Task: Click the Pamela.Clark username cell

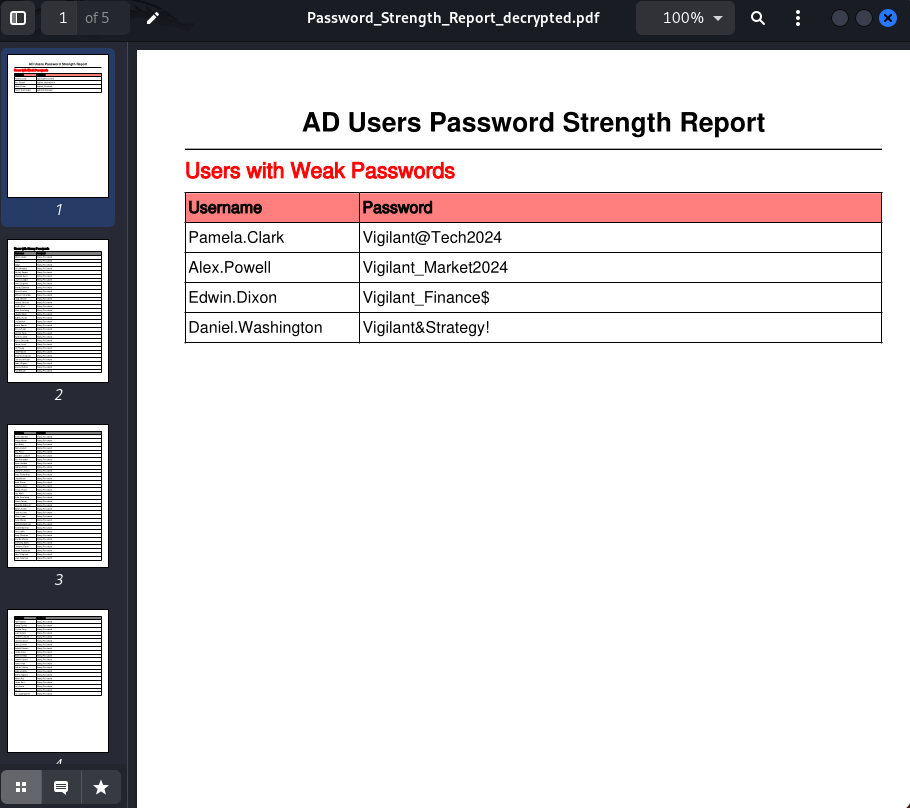Action: pyautogui.click(x=272, y=237)
